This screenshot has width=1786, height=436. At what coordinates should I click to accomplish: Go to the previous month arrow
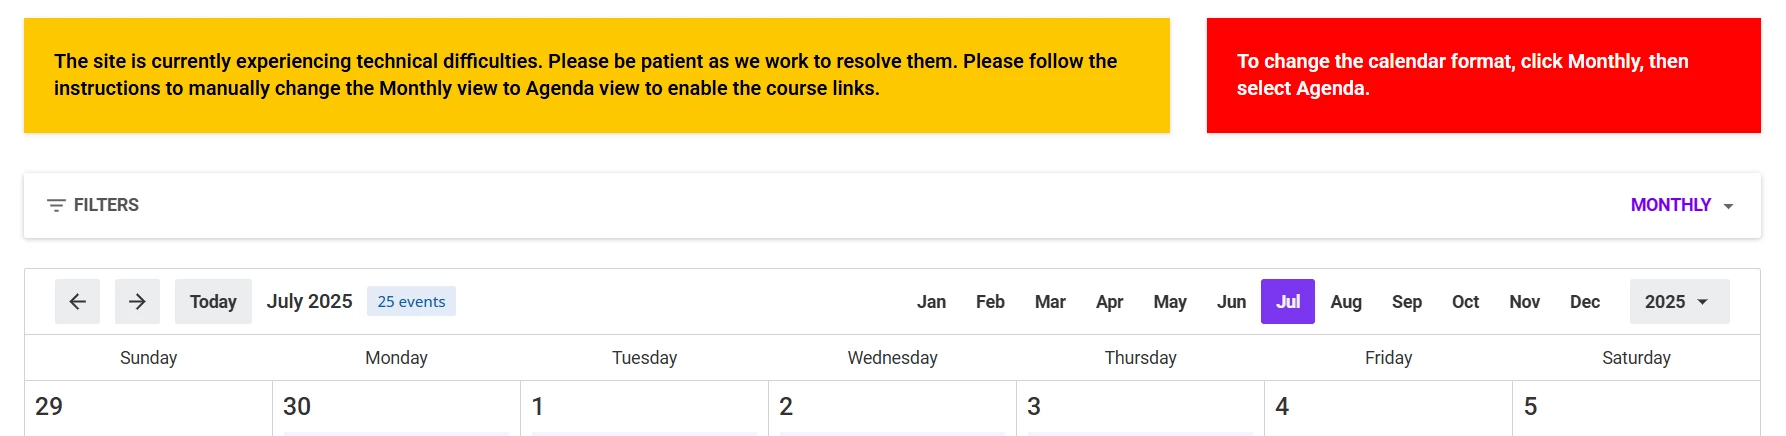(77, 302)
